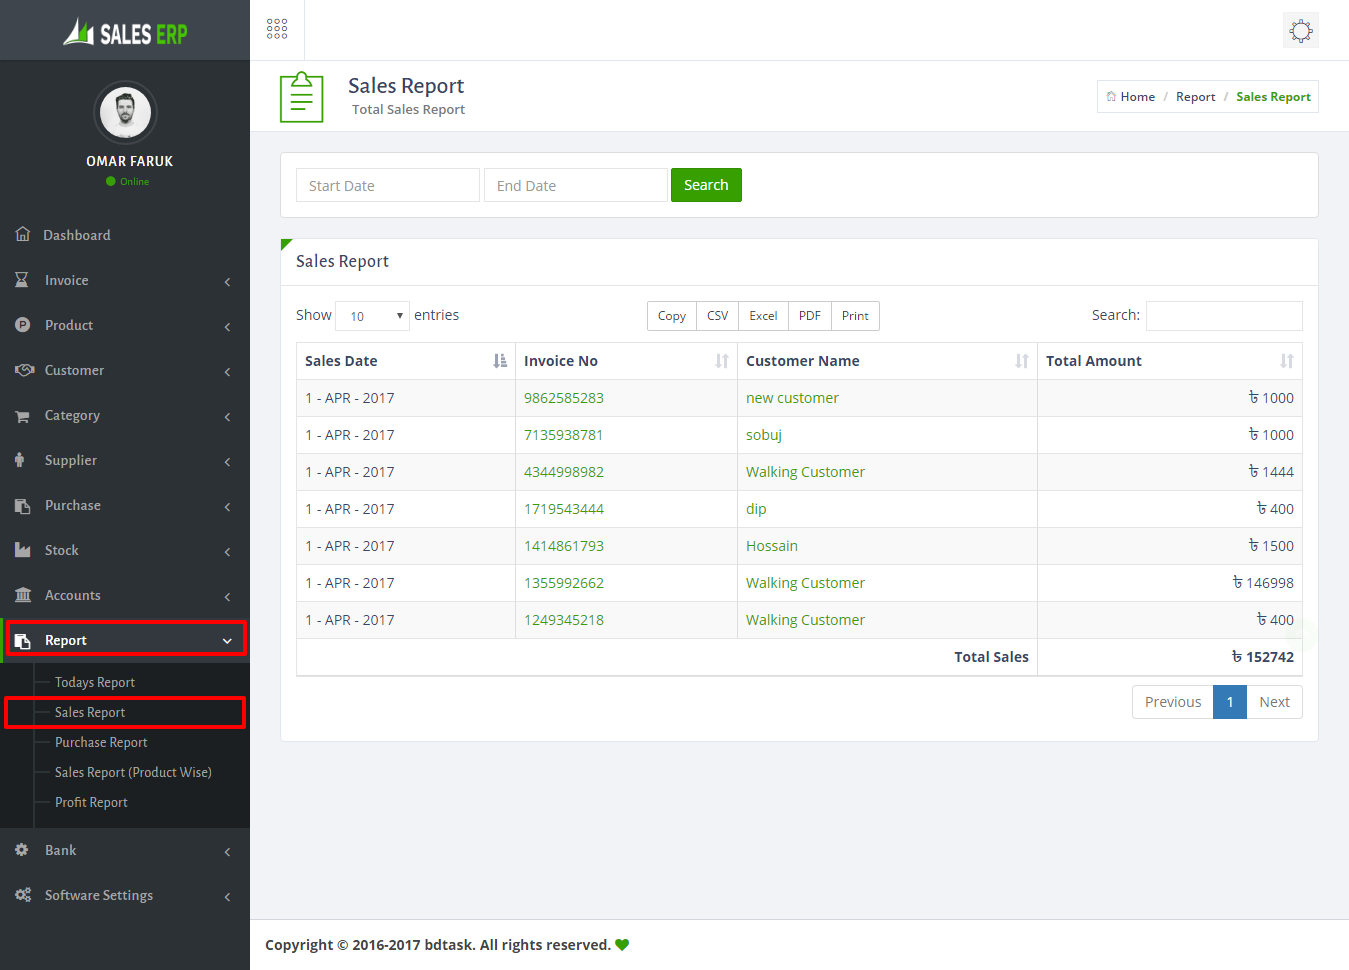Open the show entries dropdown
Image resolution: width=1349 pixels, height=970 pixels.
(372, 316)
